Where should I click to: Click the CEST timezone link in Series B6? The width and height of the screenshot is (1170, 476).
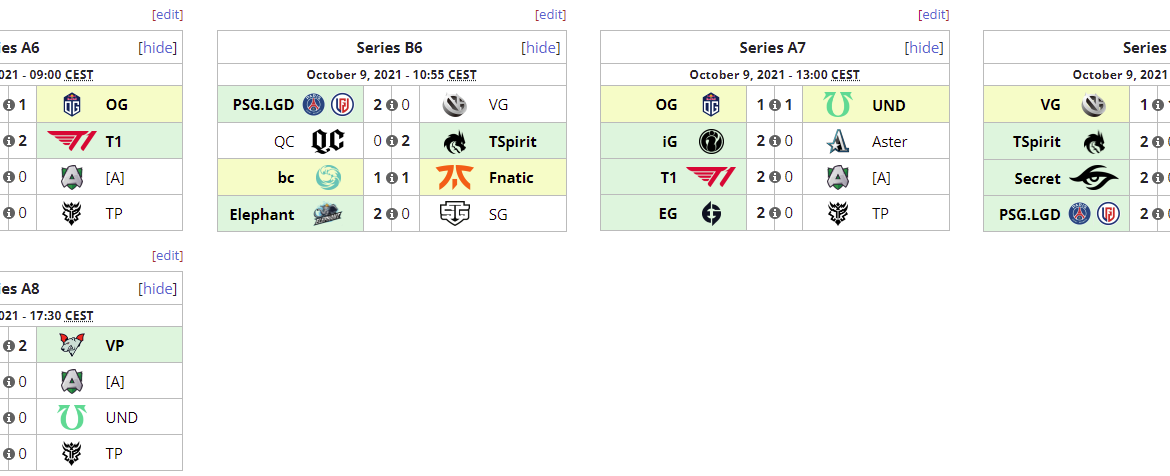coord(462,74)
